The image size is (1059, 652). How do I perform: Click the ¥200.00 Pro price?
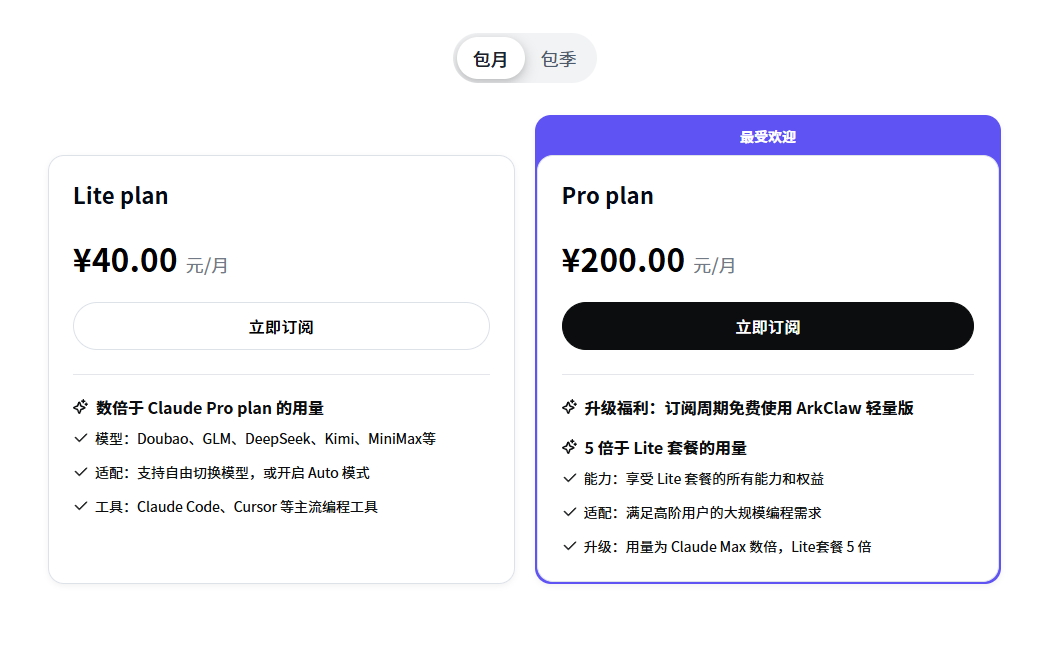(x=624, y=261)
